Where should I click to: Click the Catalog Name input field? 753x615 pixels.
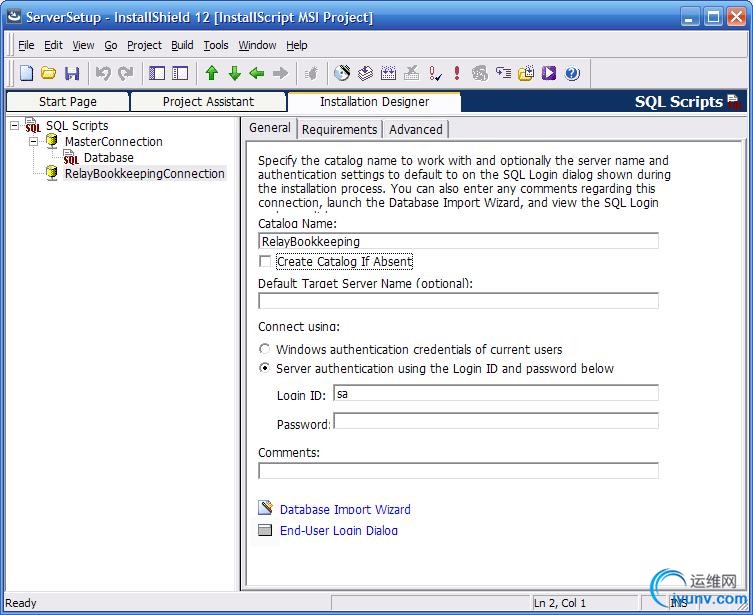coord(458,241)
